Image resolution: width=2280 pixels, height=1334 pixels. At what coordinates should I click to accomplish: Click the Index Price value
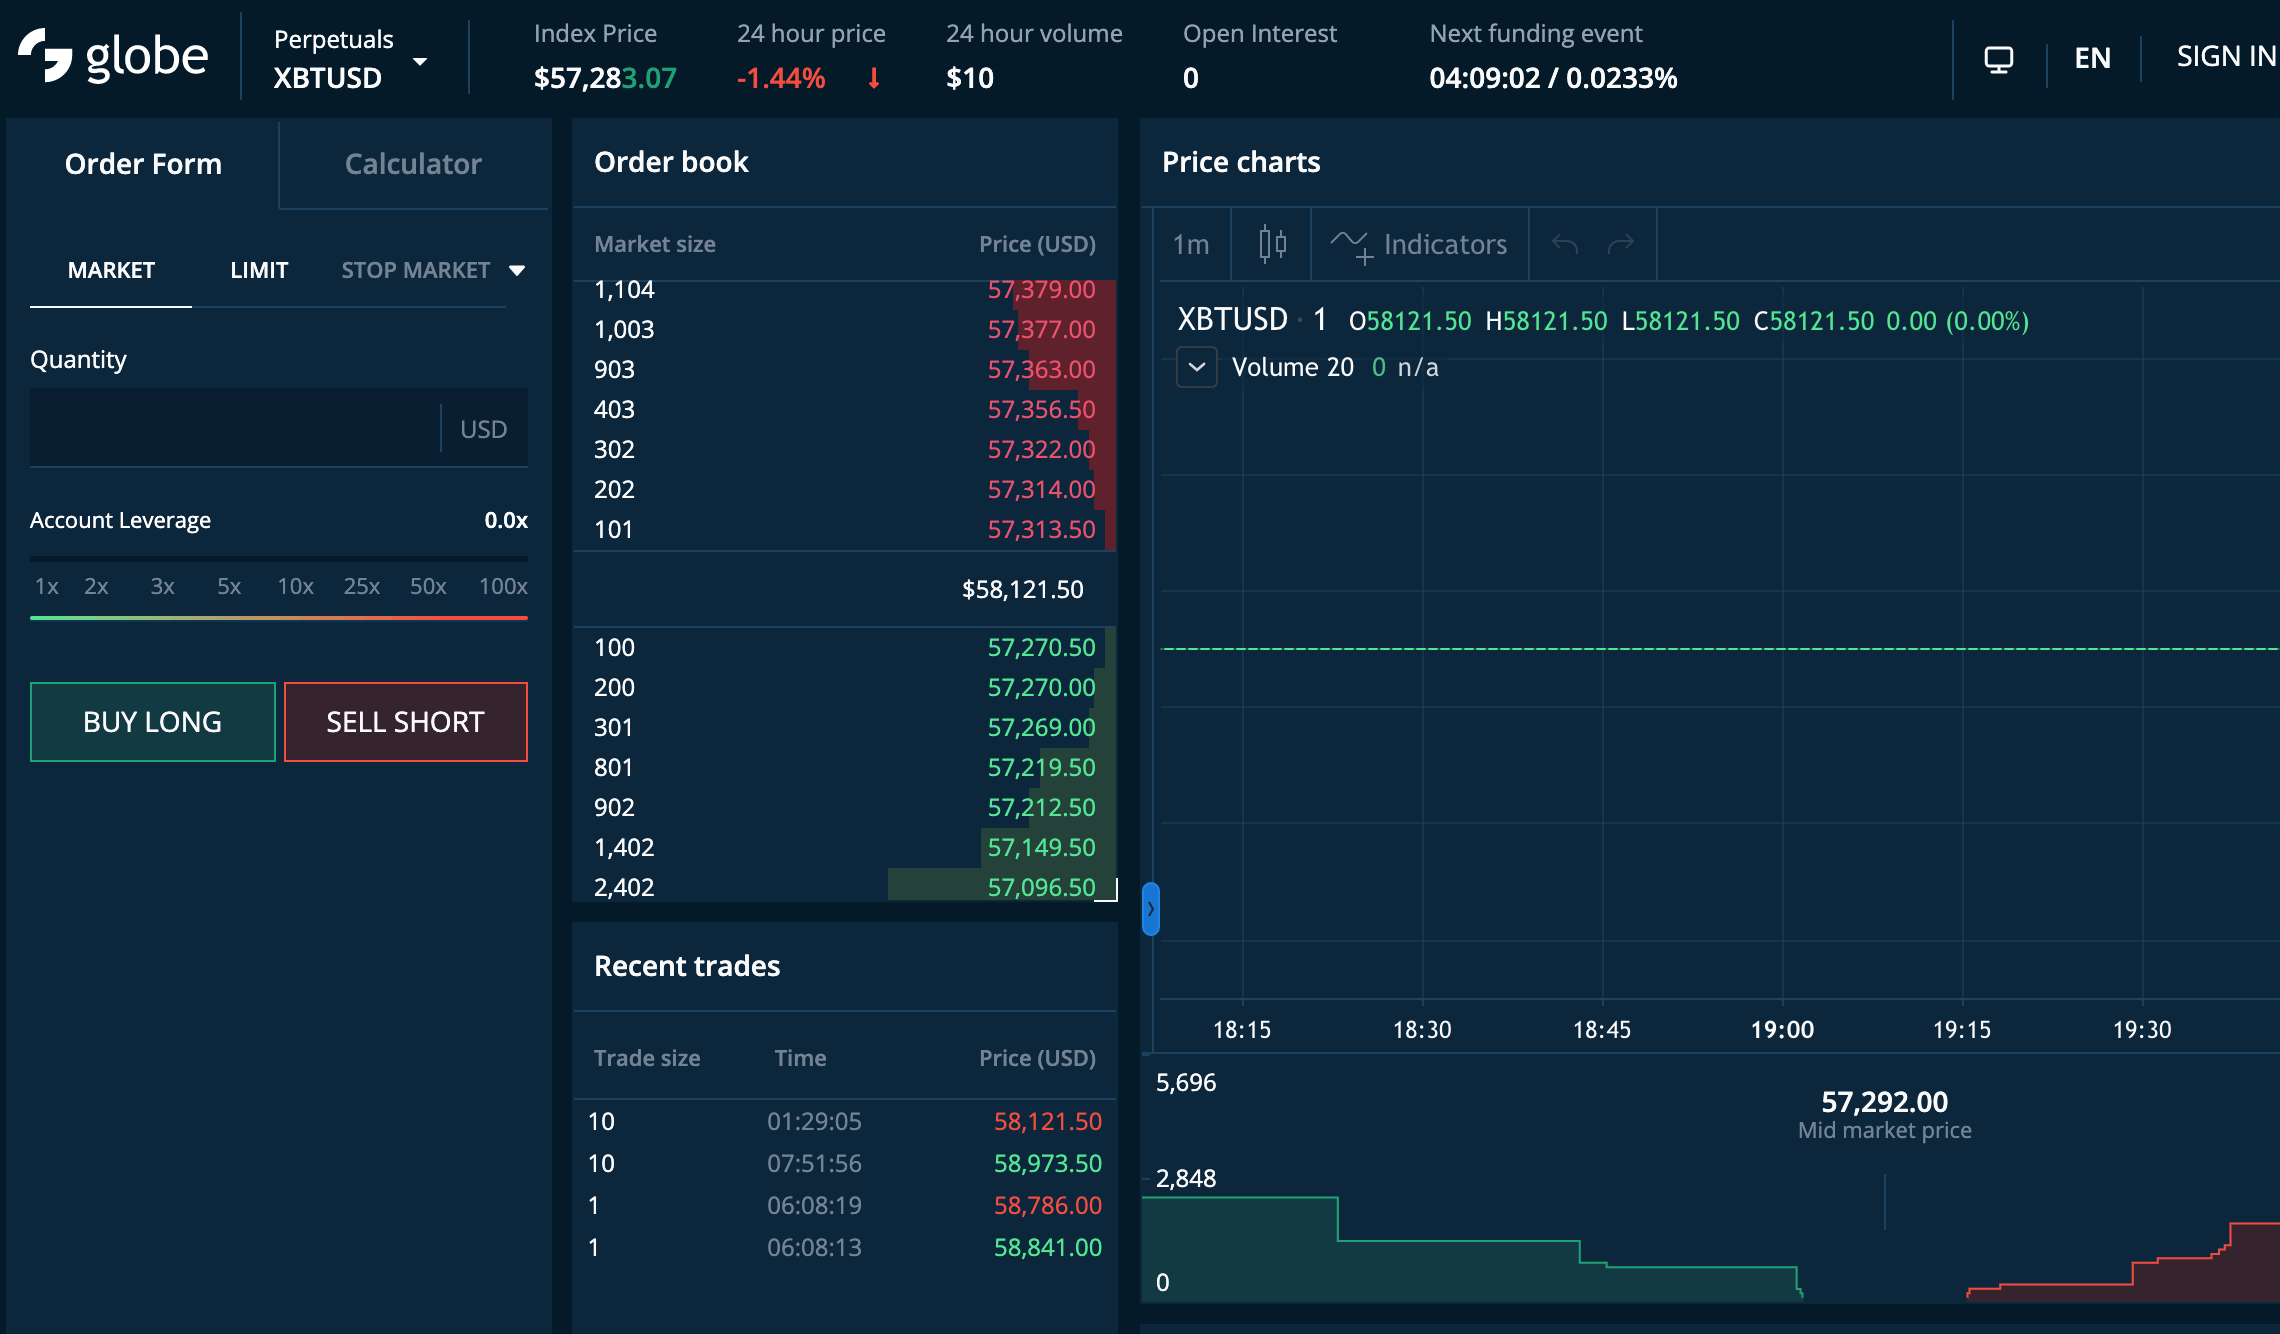(x=605, y=78)
